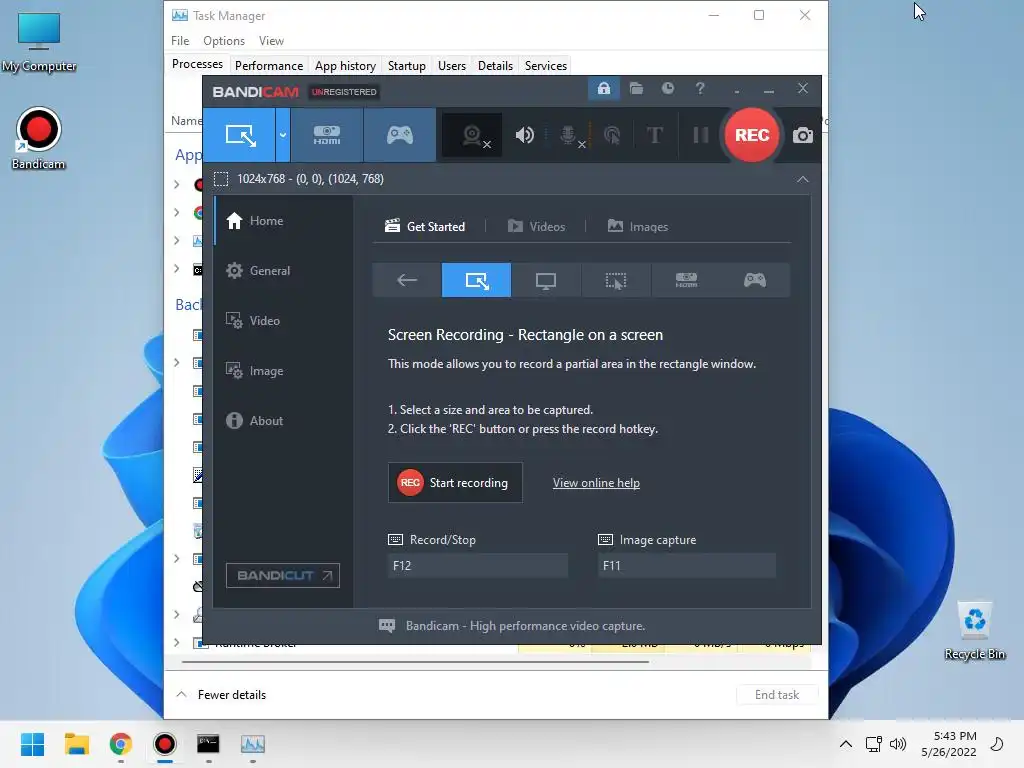The width and height of the screenshot is (1024, 768).
Task: Open View online help link
Action: (x=596, y=483)
